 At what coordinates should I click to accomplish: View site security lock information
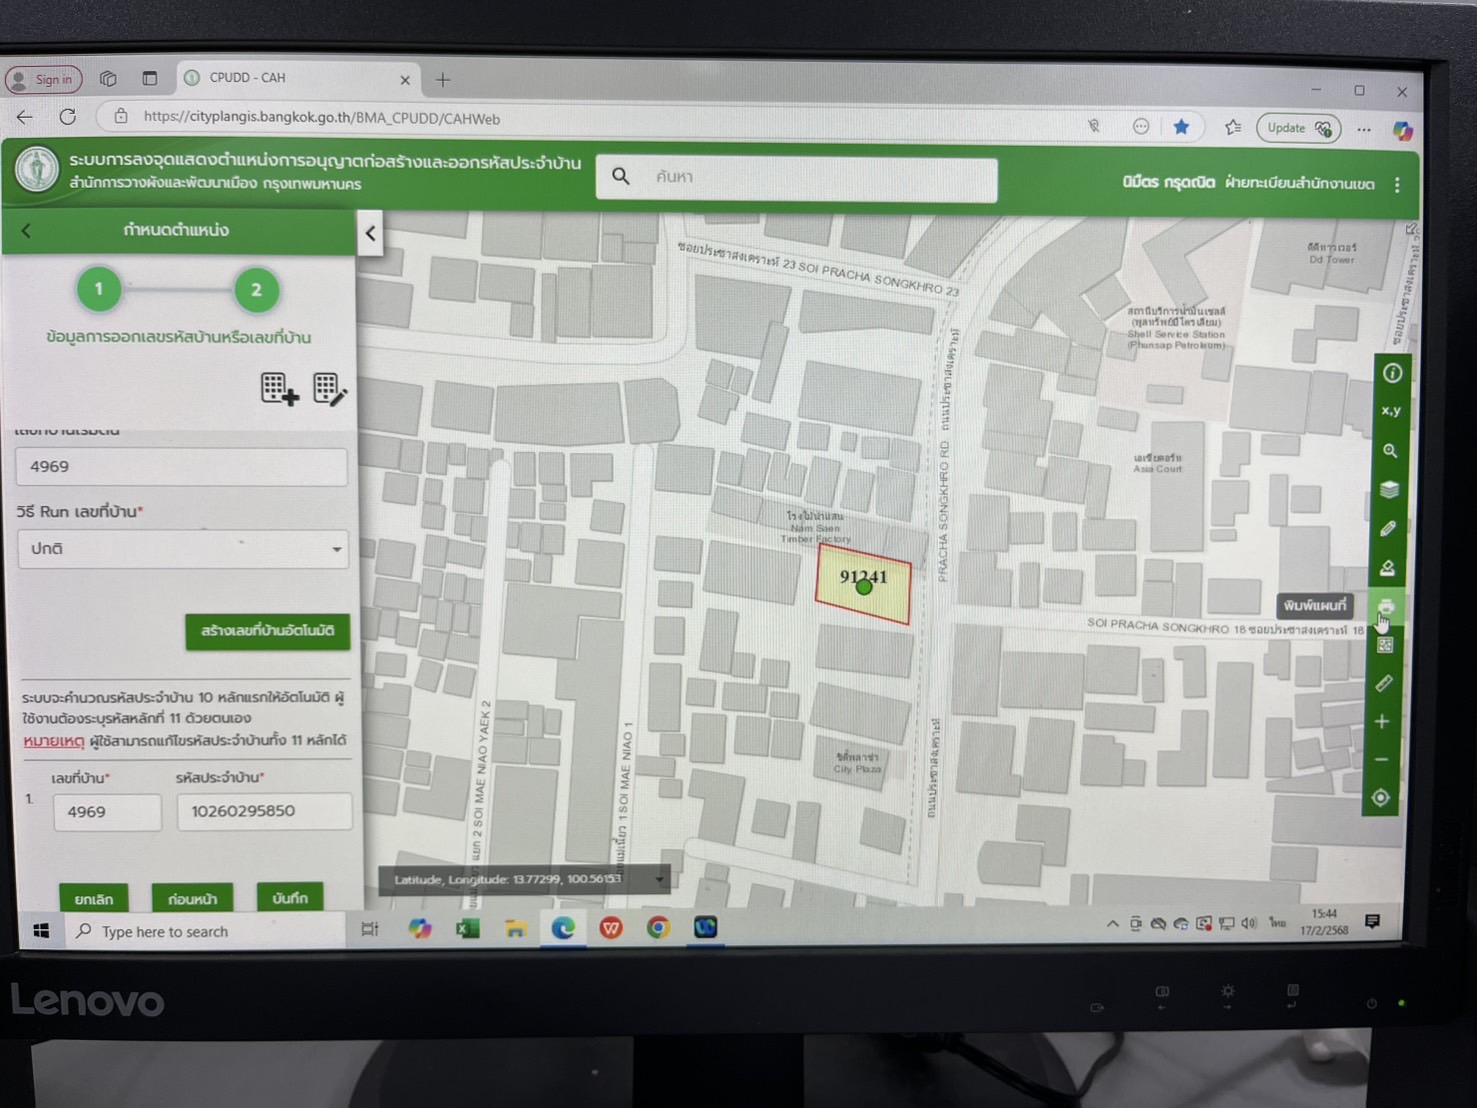121,117
